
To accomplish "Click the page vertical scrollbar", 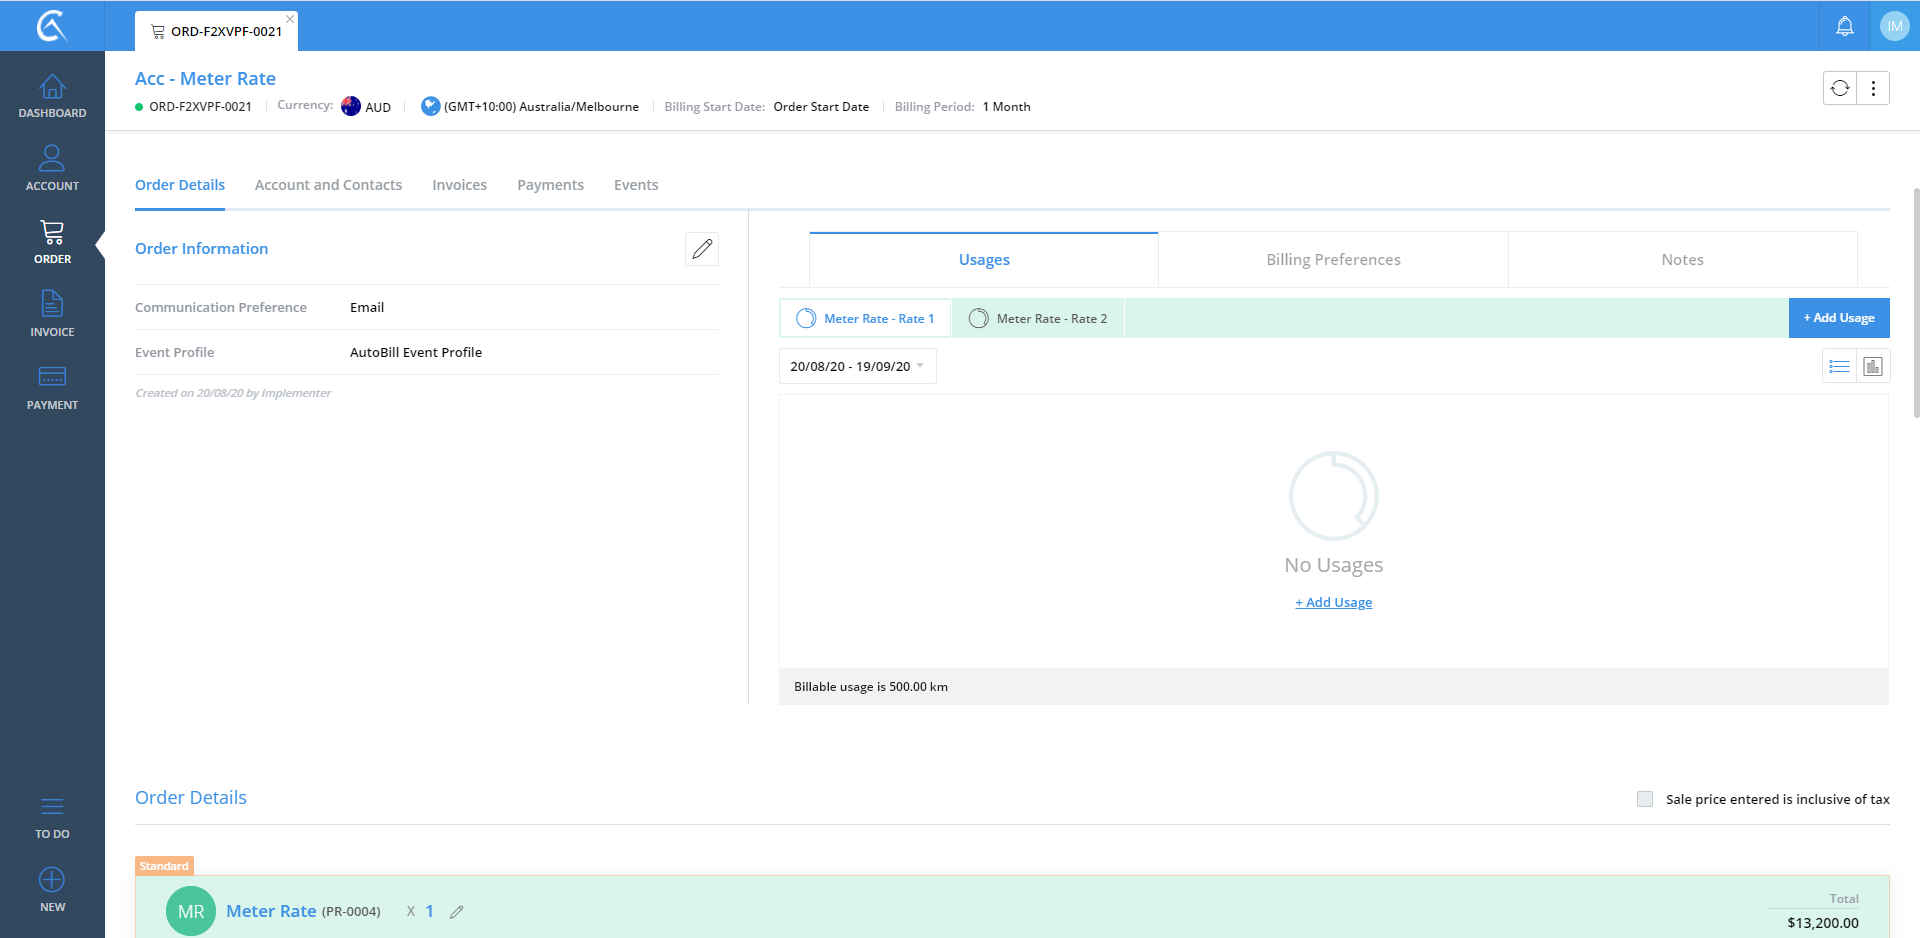I will [1915, 300].
